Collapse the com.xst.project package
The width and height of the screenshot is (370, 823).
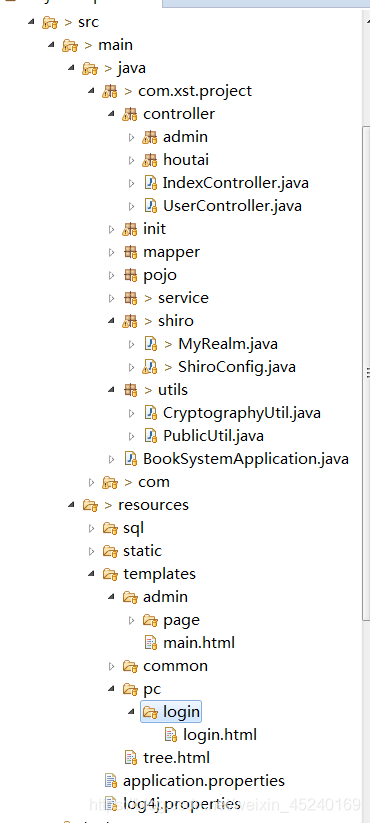(91, 91)
